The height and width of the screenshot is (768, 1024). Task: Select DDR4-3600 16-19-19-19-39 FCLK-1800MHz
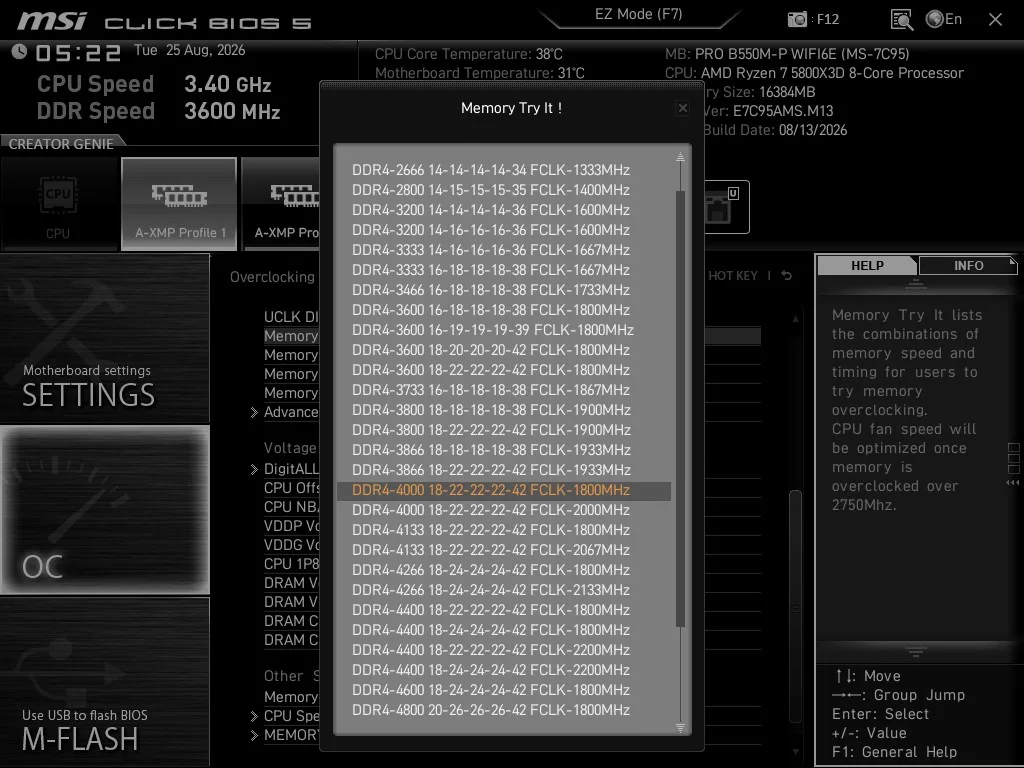point(492,330)
